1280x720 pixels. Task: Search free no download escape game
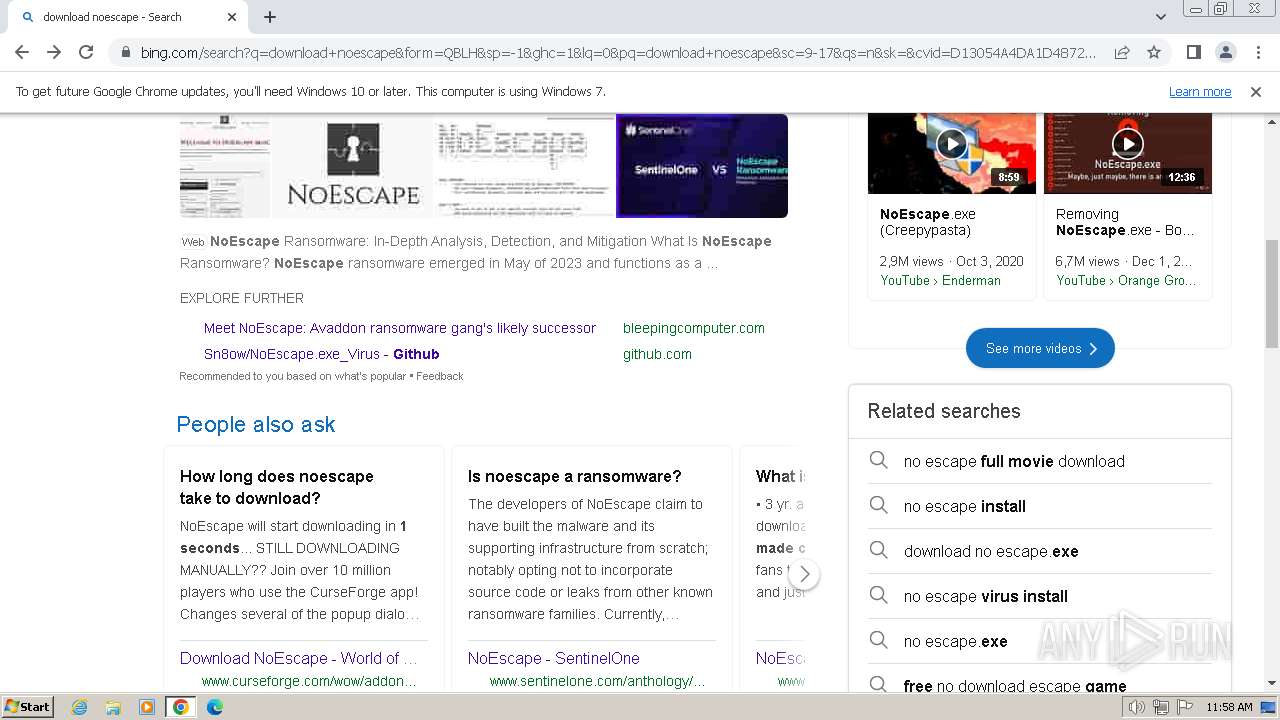(1015, 685)
